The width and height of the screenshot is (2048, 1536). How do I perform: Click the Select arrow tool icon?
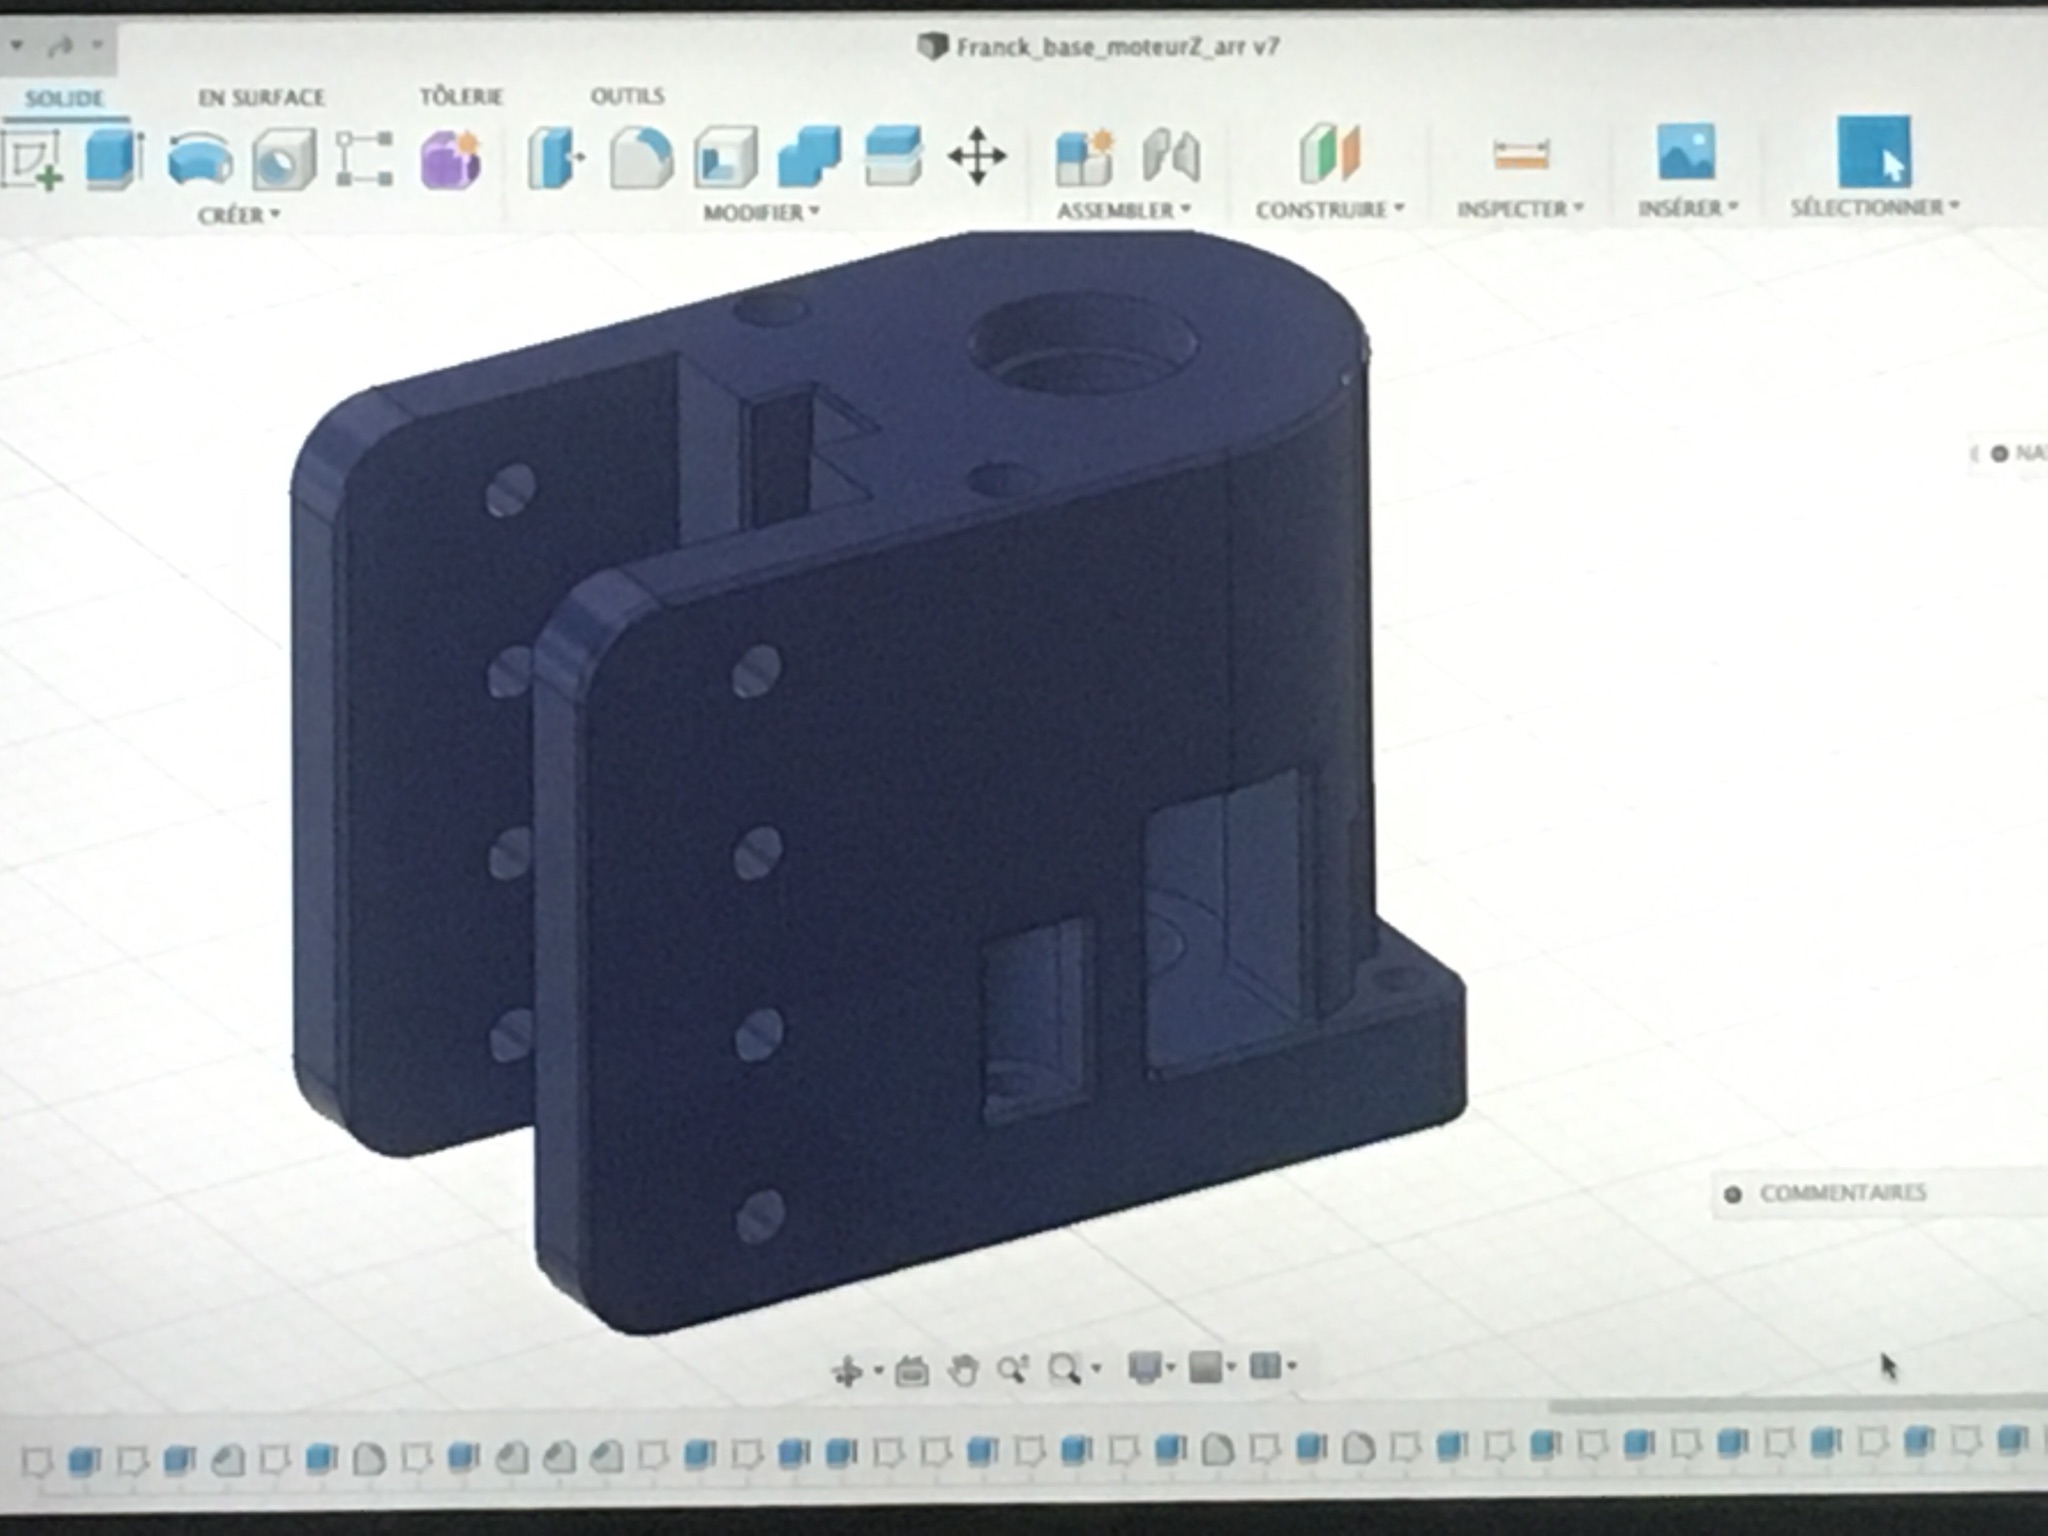click(x=1874, y=152)
